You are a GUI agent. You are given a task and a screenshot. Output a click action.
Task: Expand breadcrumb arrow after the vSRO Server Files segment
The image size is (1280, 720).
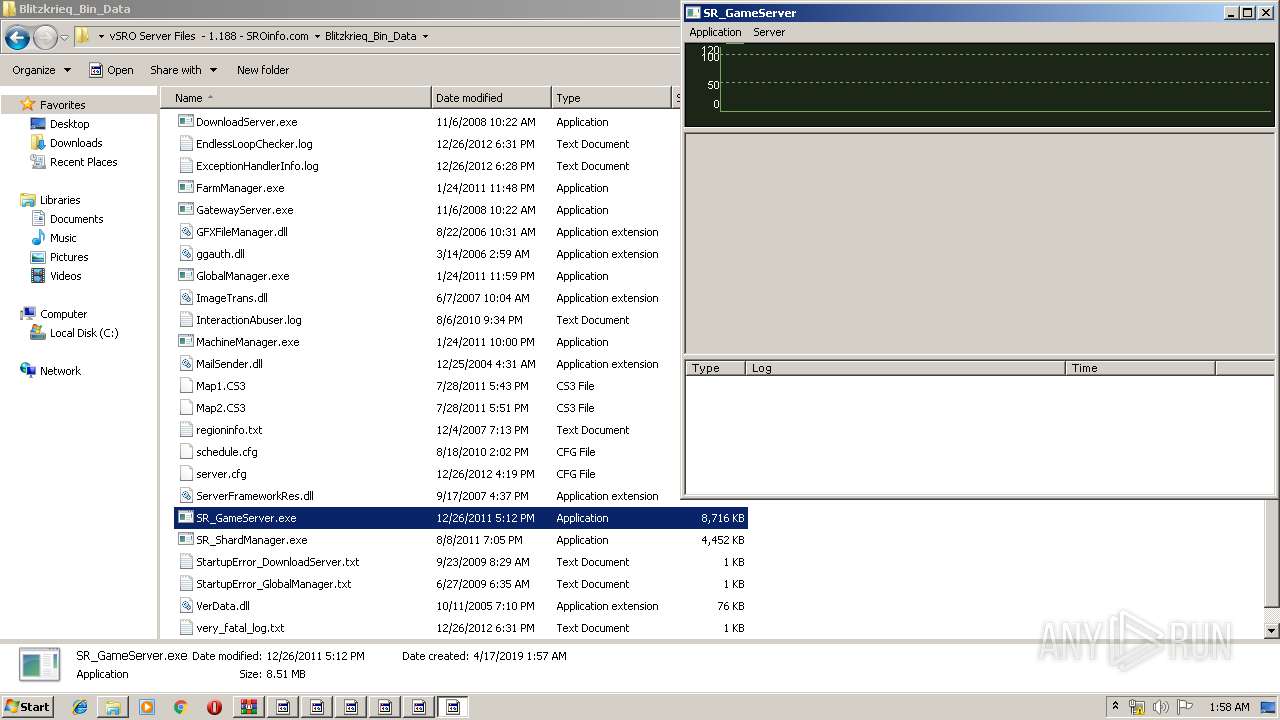pos(317,36)
